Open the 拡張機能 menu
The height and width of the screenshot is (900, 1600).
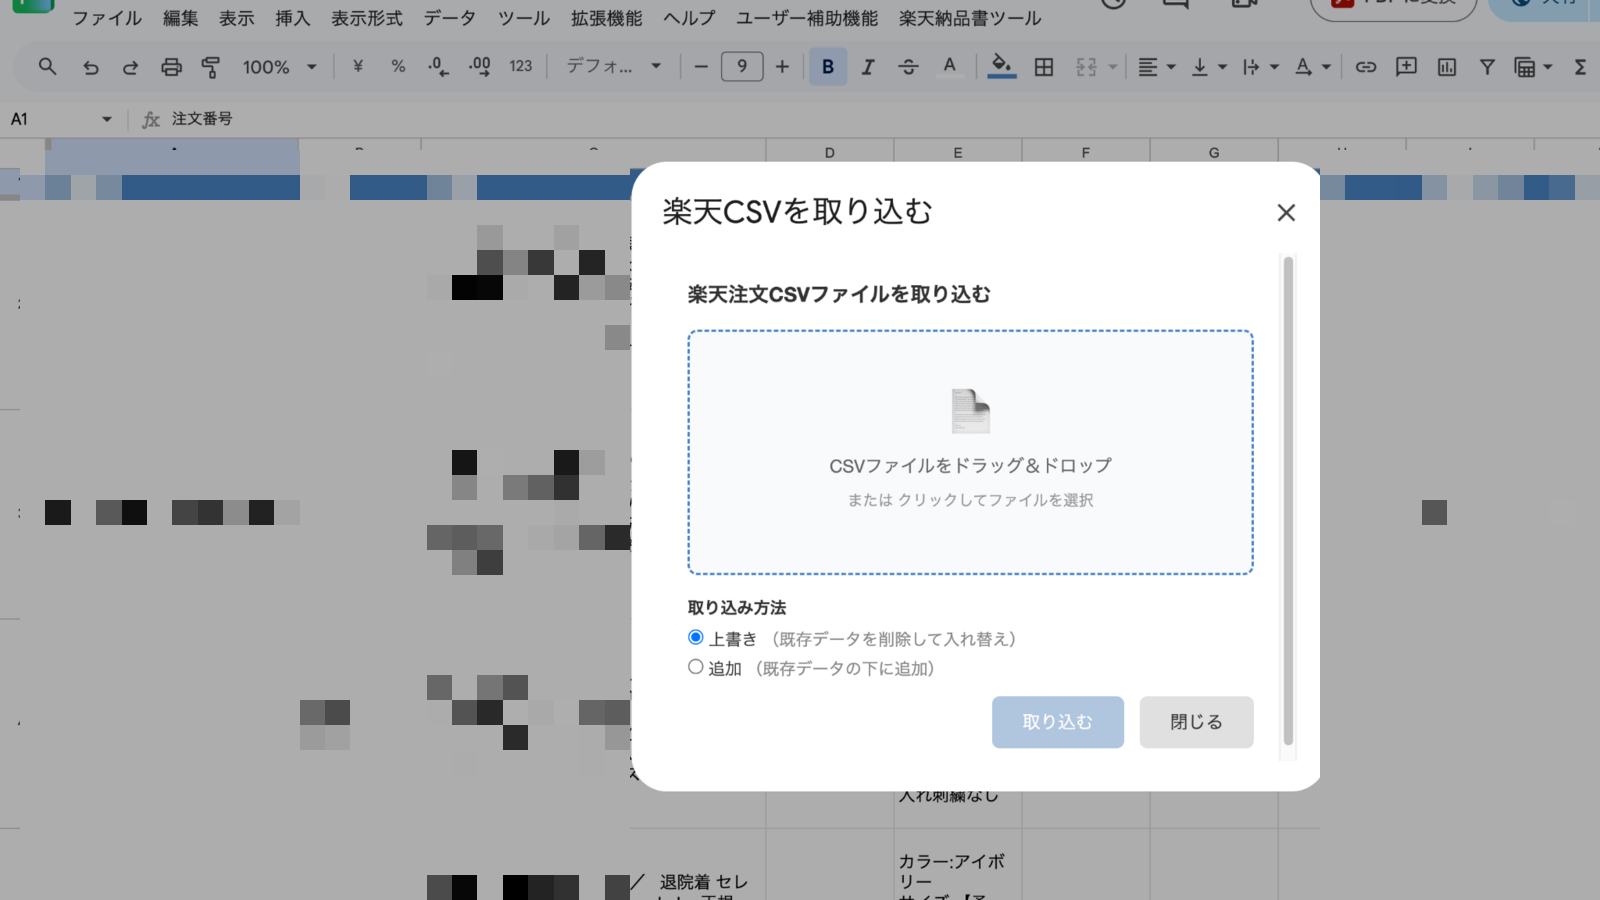(607, 18)
